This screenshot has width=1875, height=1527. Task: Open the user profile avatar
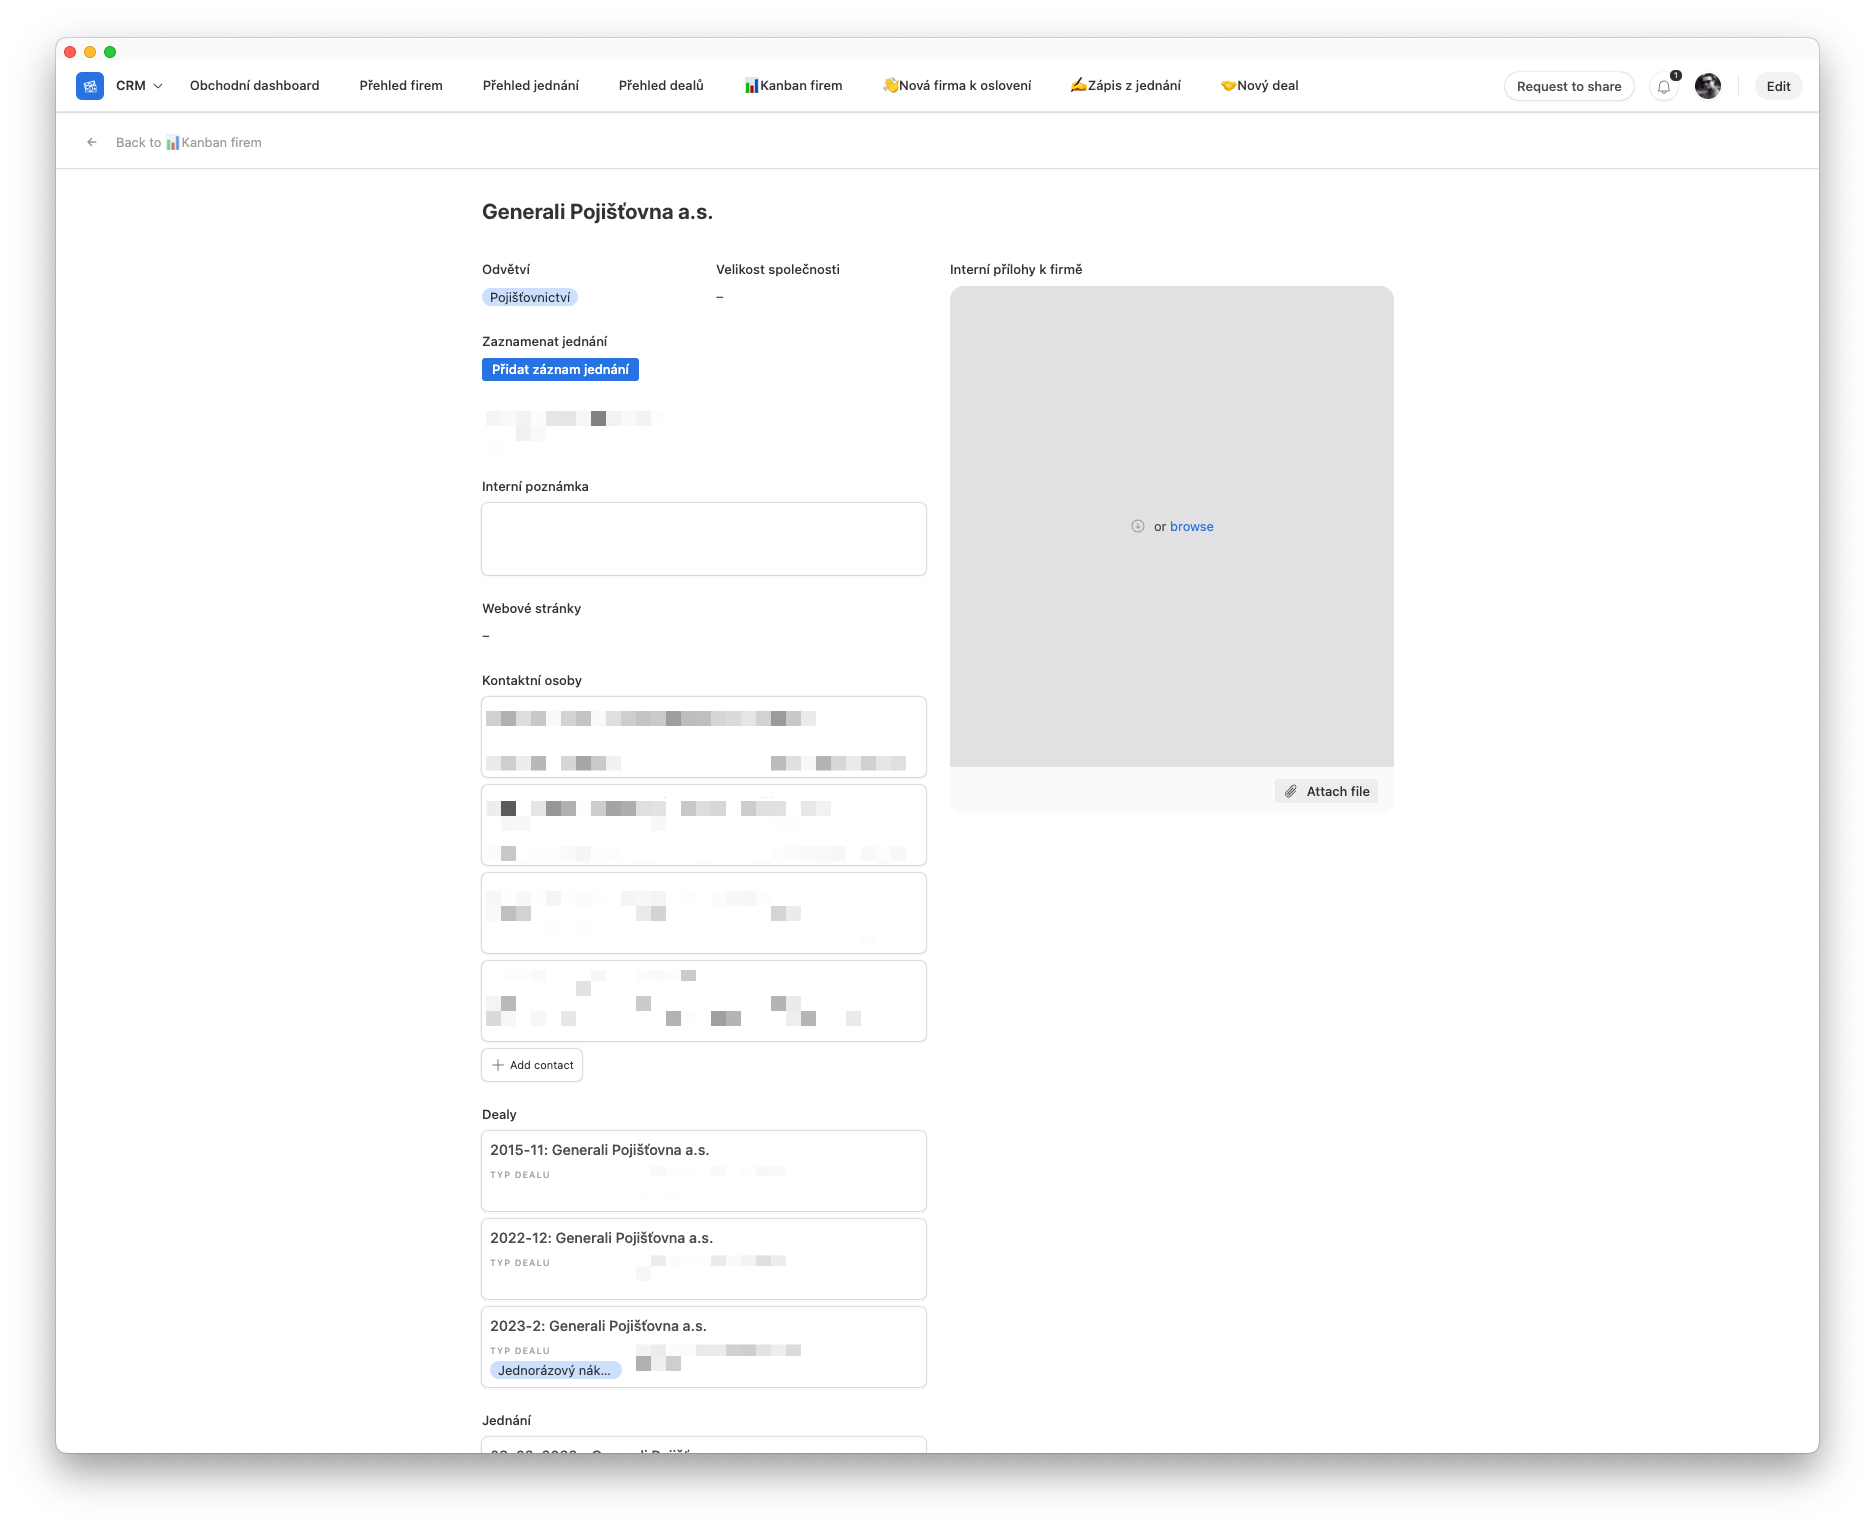tap(1708, 87)
